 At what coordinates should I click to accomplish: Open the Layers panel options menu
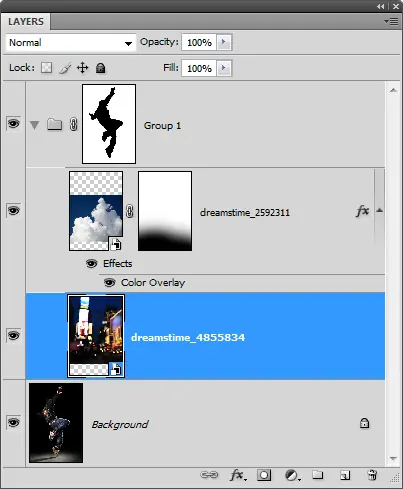391,22
